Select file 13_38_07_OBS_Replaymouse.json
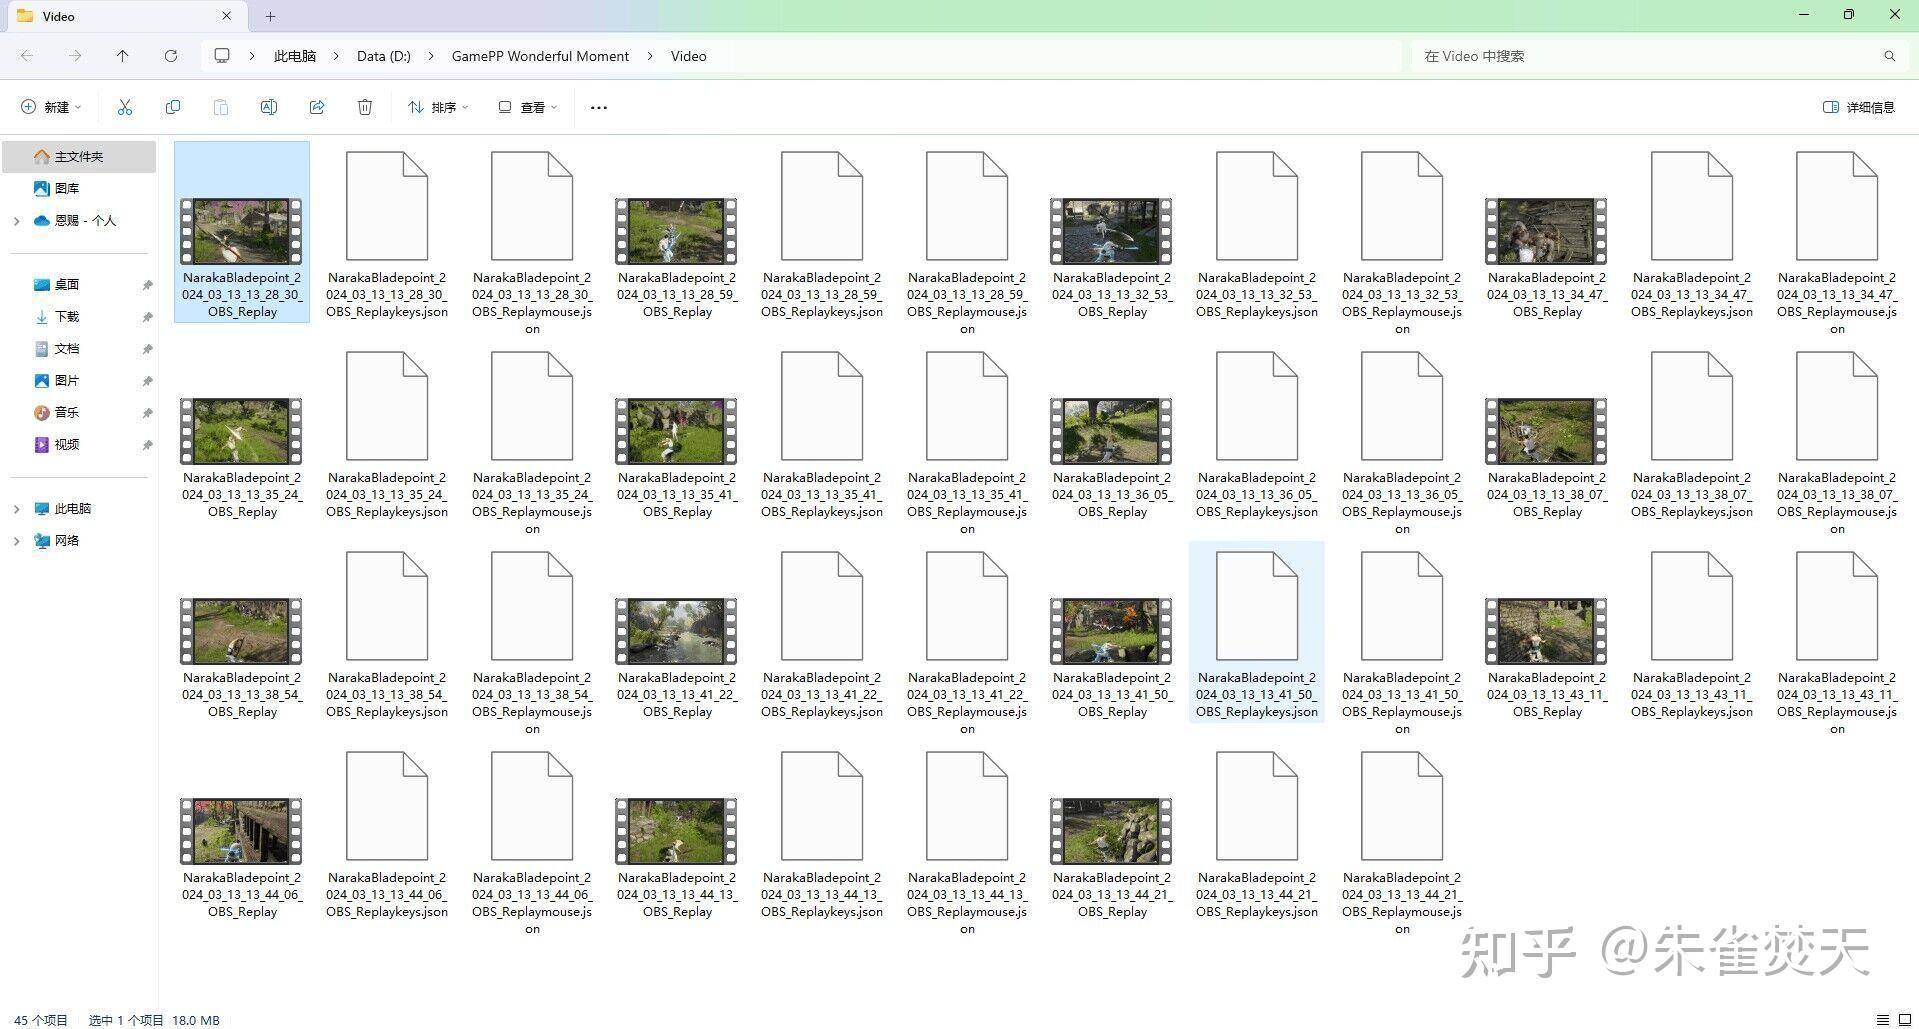Image resolution: width=1919 pixels, height=1029 pixels. pyautogui.click(x=1837, y=440)
